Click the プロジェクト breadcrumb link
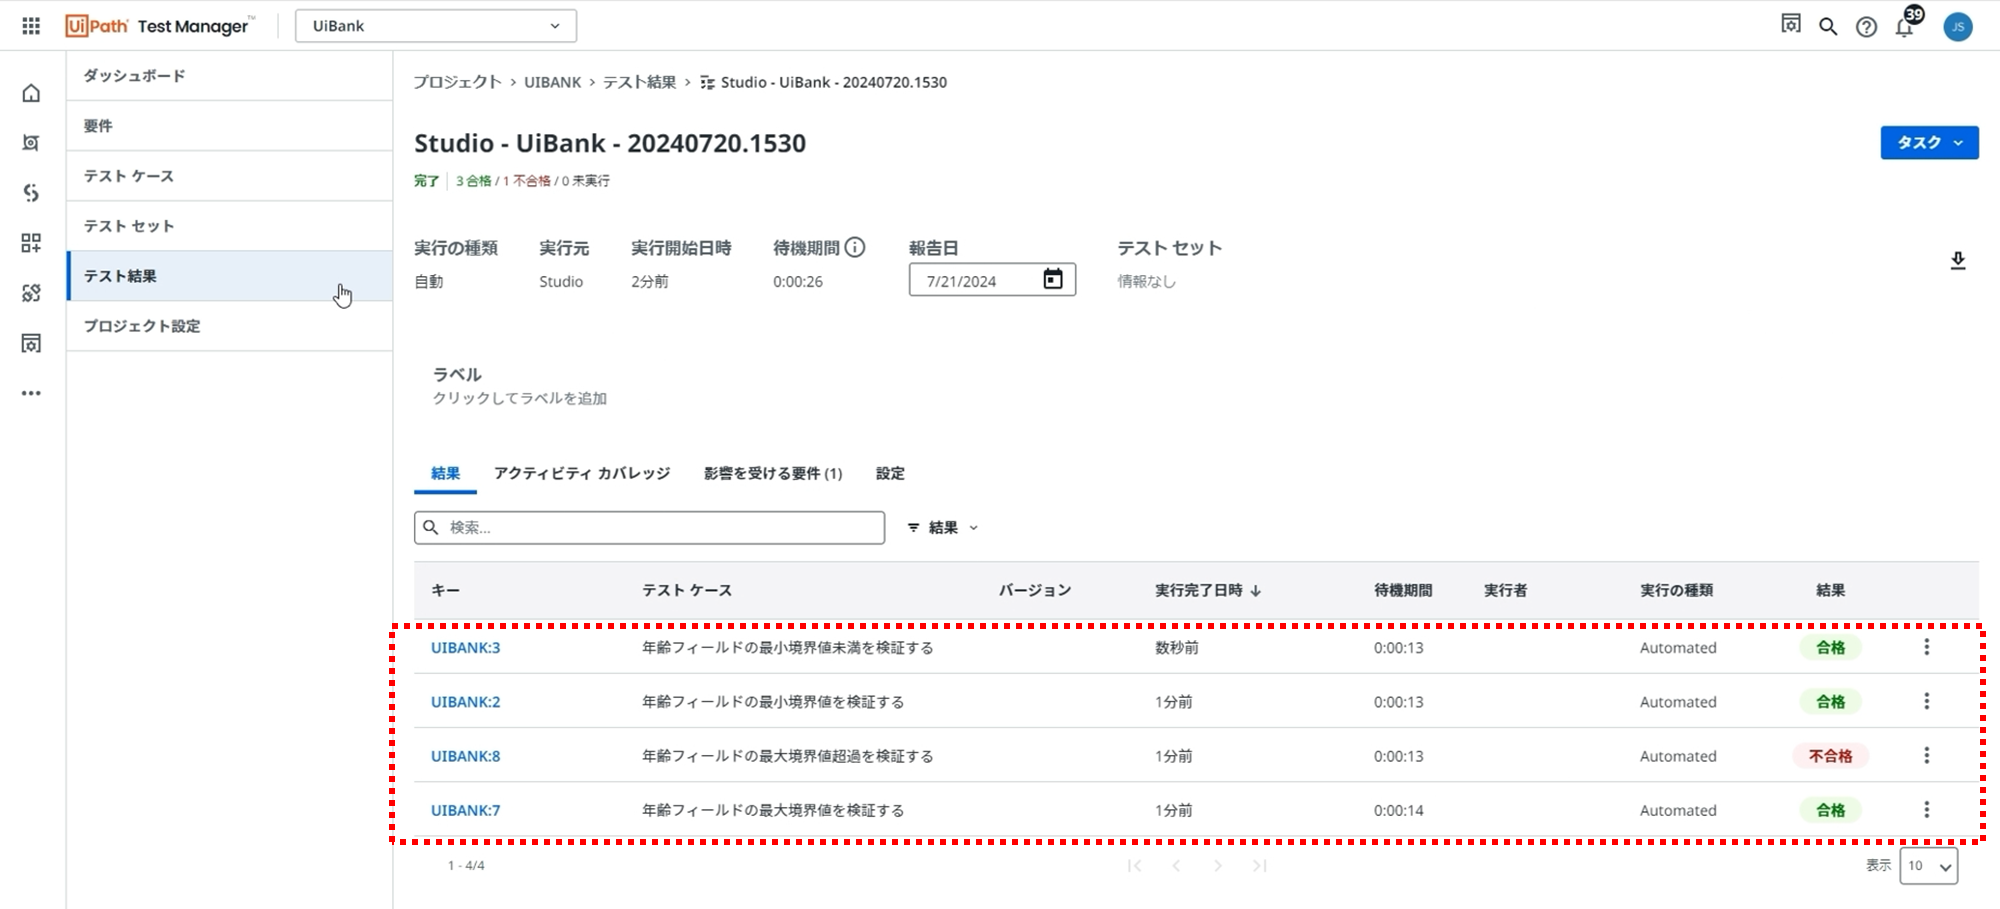The height and width of the screenshot is (909, 2000). pos(457,82)
